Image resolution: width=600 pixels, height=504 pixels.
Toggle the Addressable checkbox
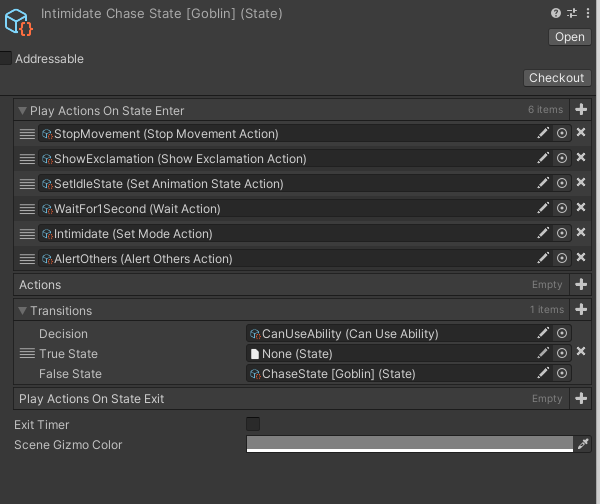[x=6, y=59]
